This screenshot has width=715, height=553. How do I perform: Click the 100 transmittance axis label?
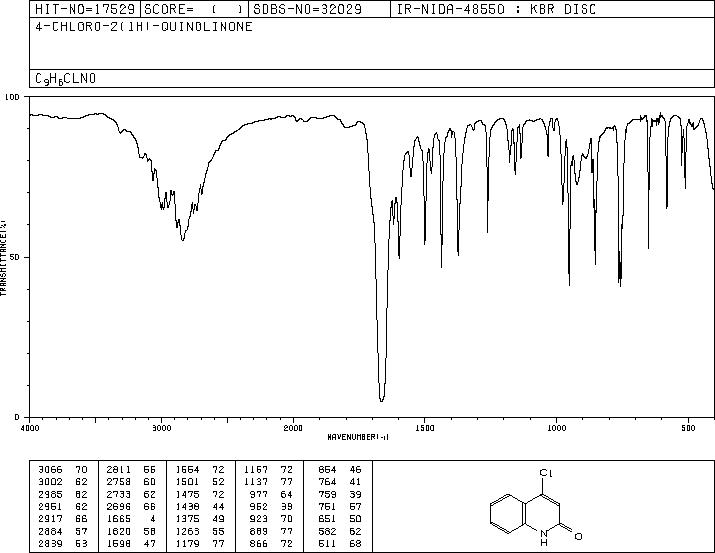pos(12,97)
